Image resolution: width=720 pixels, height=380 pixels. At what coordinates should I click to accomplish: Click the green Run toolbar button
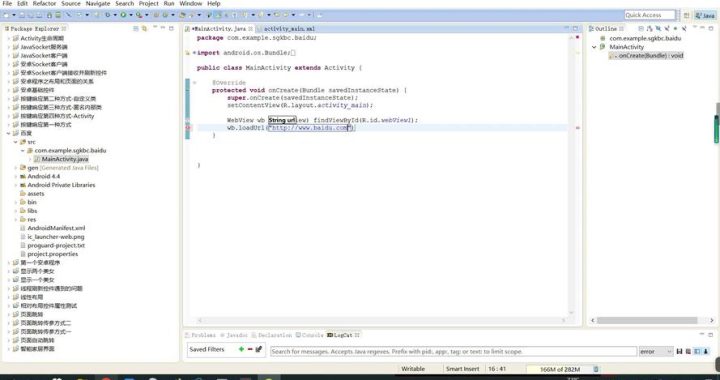(123, 15)
